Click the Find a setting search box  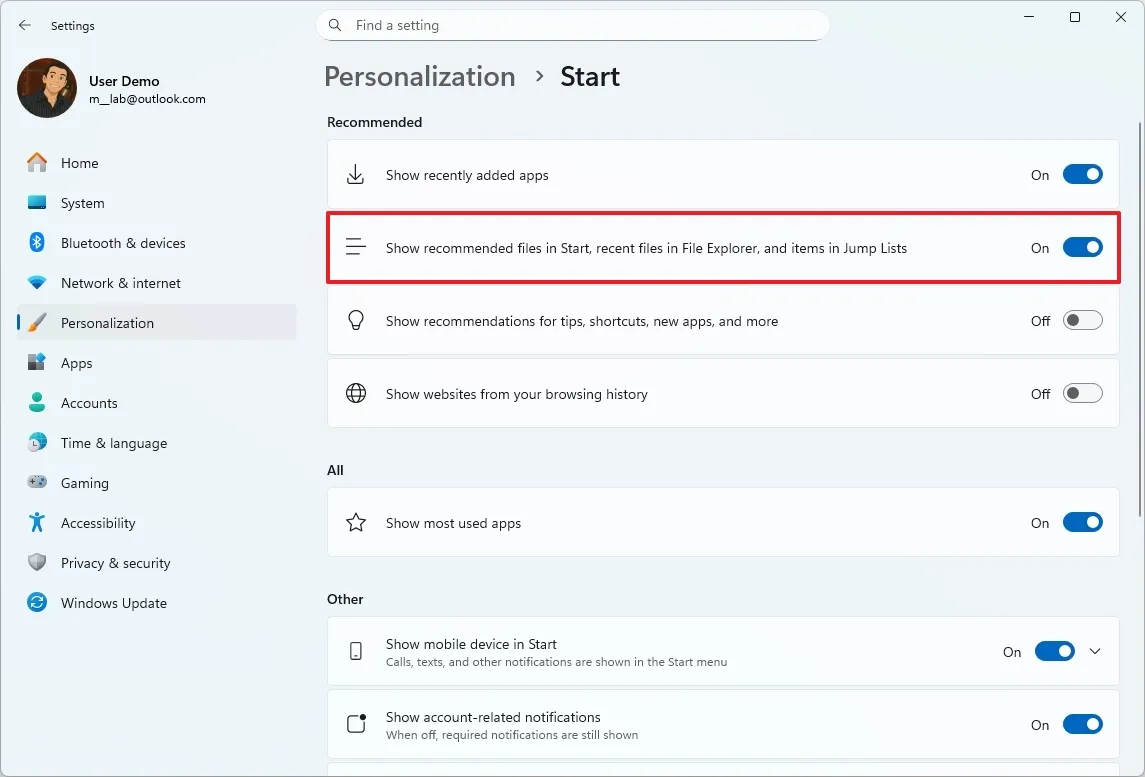573,25
